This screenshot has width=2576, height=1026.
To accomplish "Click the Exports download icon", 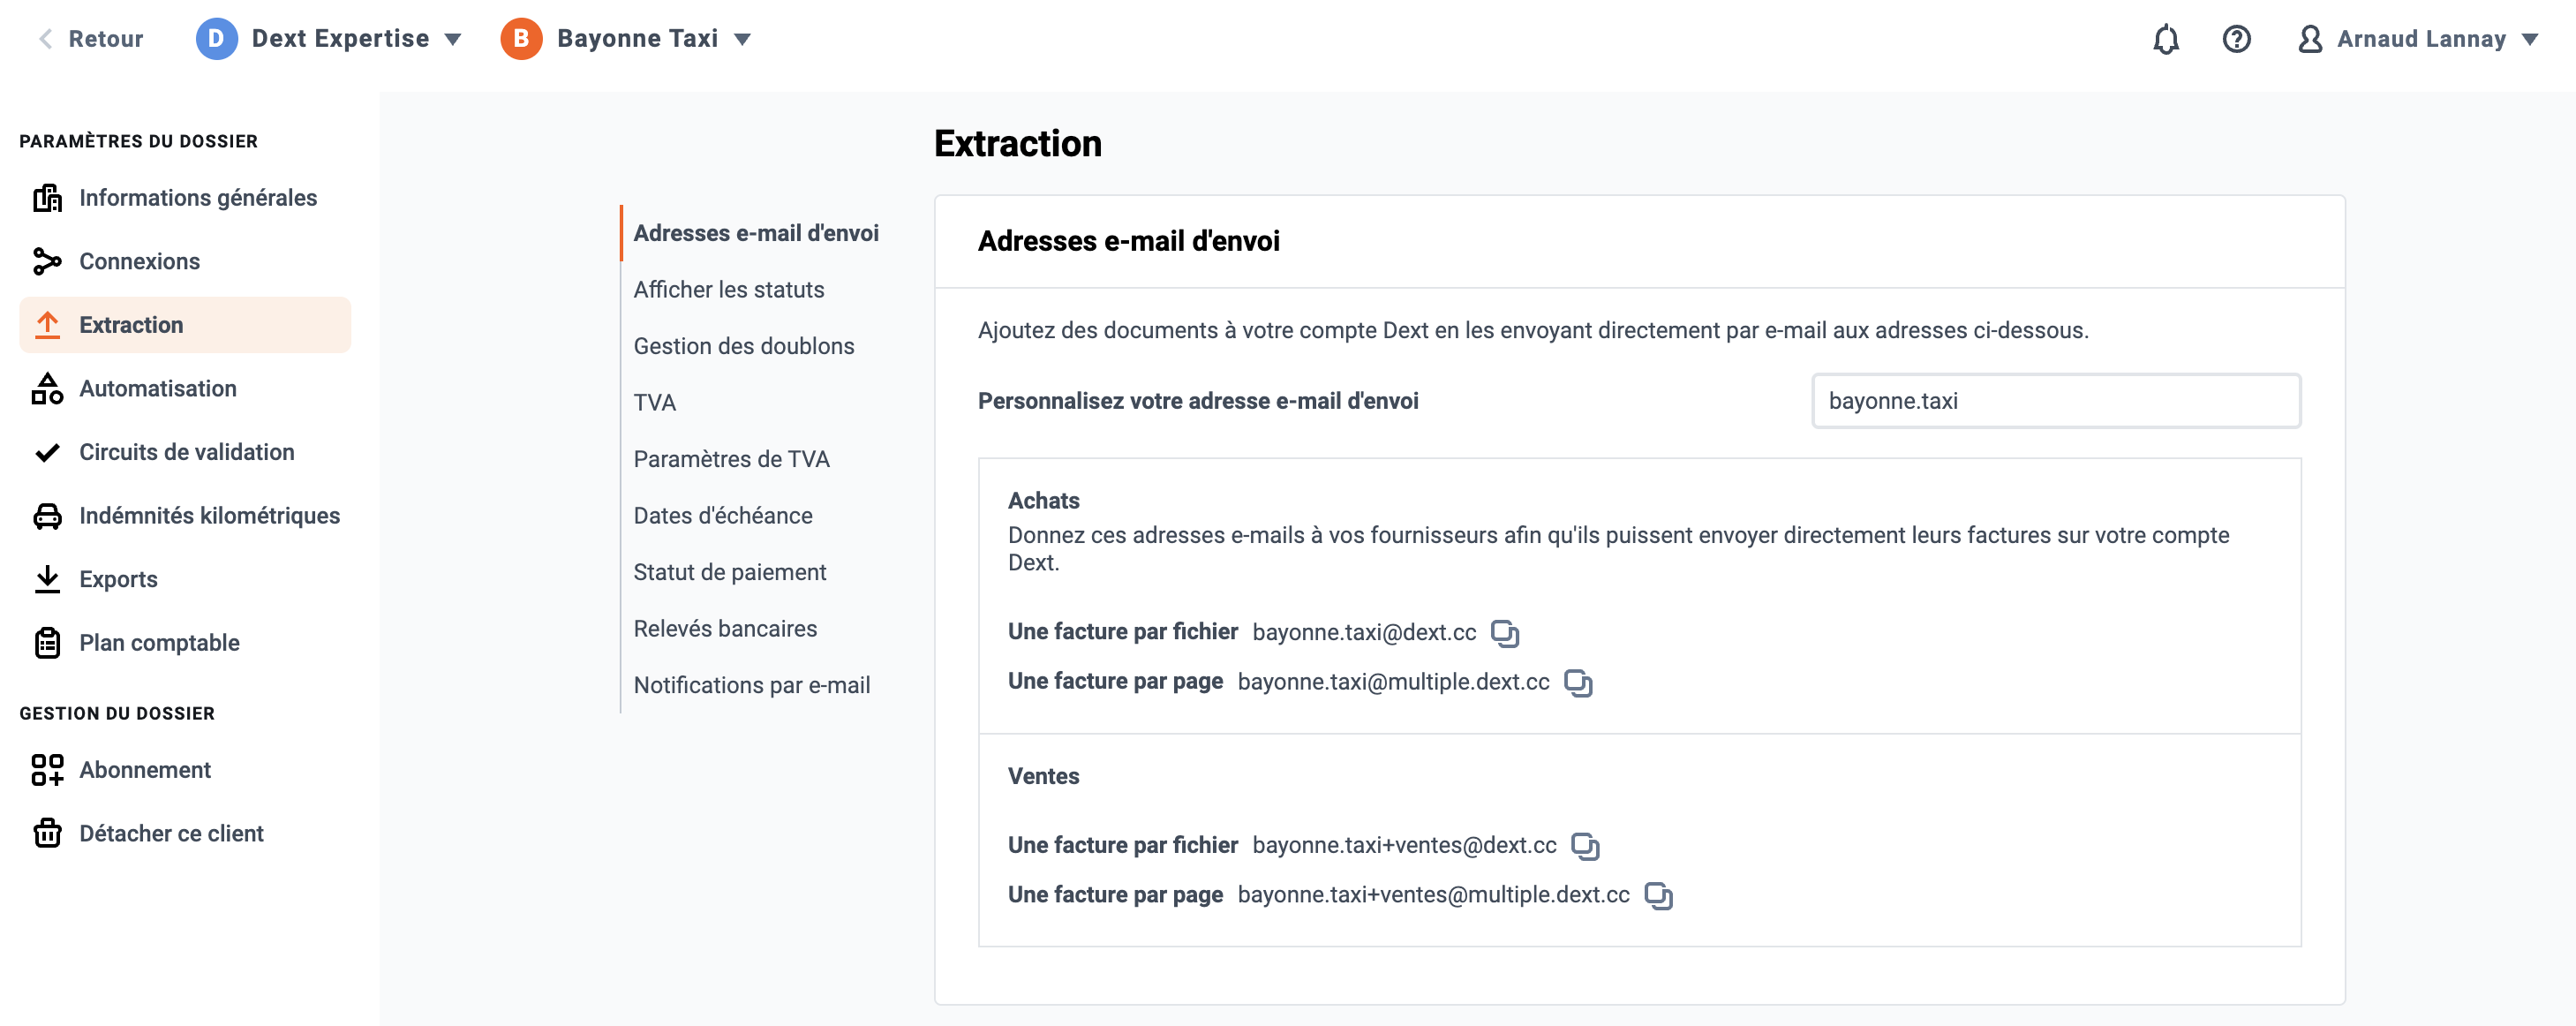I will [47, 579].
